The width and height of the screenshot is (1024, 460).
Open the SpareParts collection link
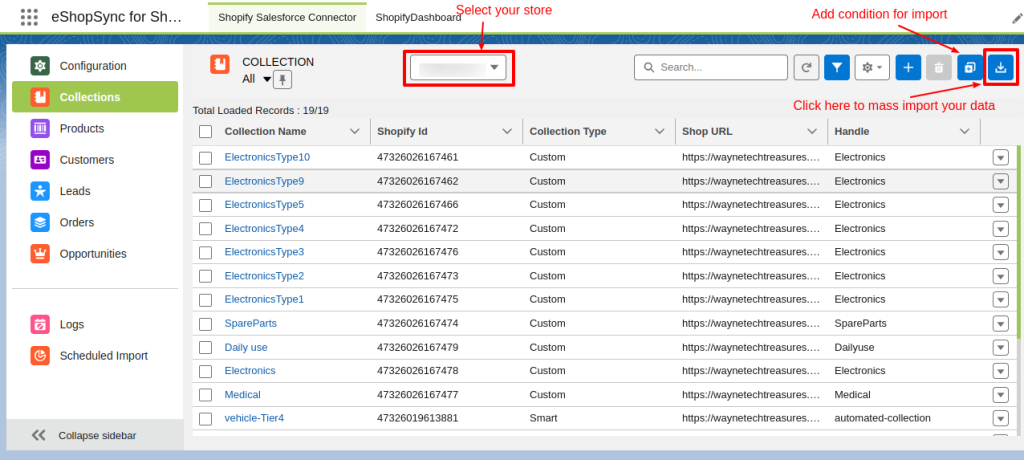pyautogui.click(x=251, y=323)
